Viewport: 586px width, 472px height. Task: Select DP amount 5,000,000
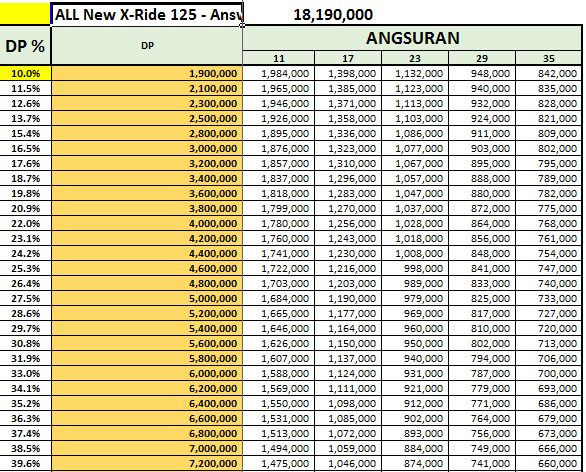pos(147,298)
